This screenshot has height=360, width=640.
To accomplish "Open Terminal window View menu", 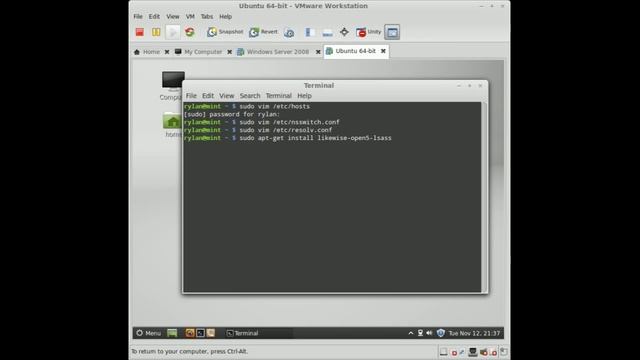I will [227, 96].
